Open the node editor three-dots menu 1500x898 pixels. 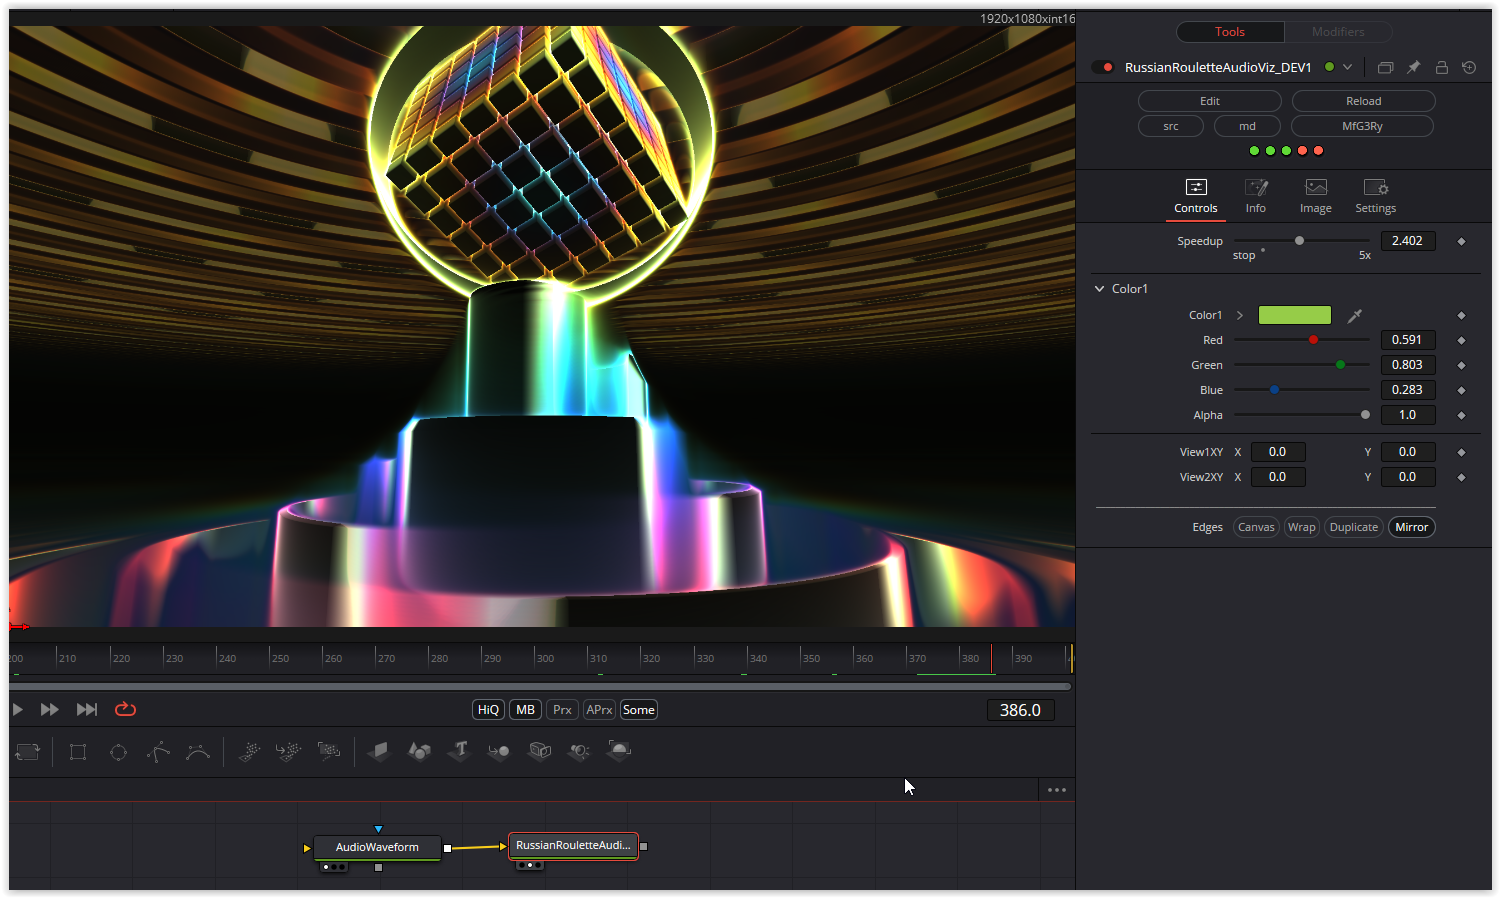1057,790
